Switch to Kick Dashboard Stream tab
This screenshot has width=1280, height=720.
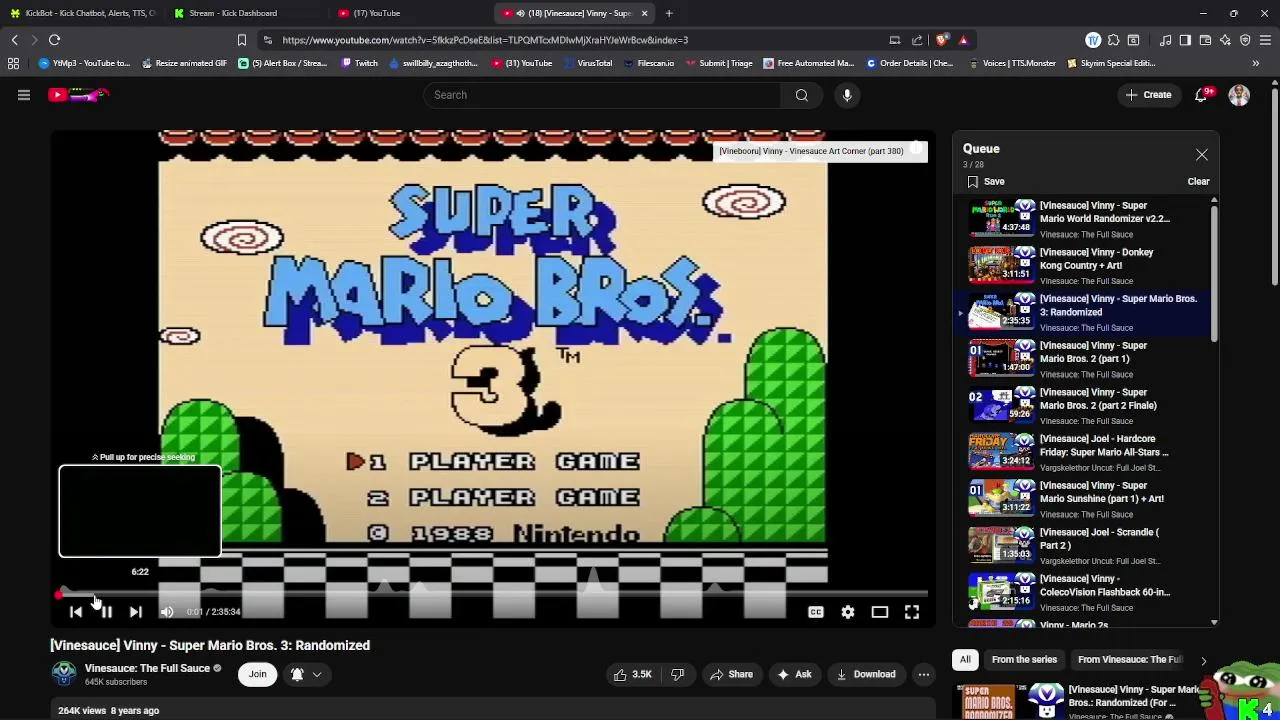coord(243,13)
